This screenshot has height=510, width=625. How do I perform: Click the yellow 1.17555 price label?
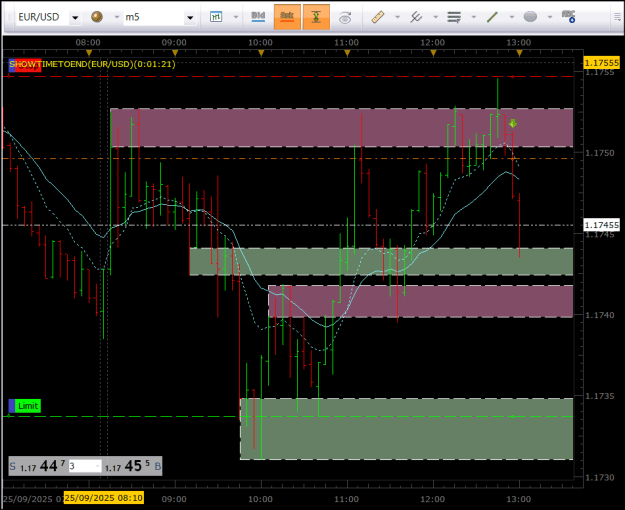(x=601, y=63)
